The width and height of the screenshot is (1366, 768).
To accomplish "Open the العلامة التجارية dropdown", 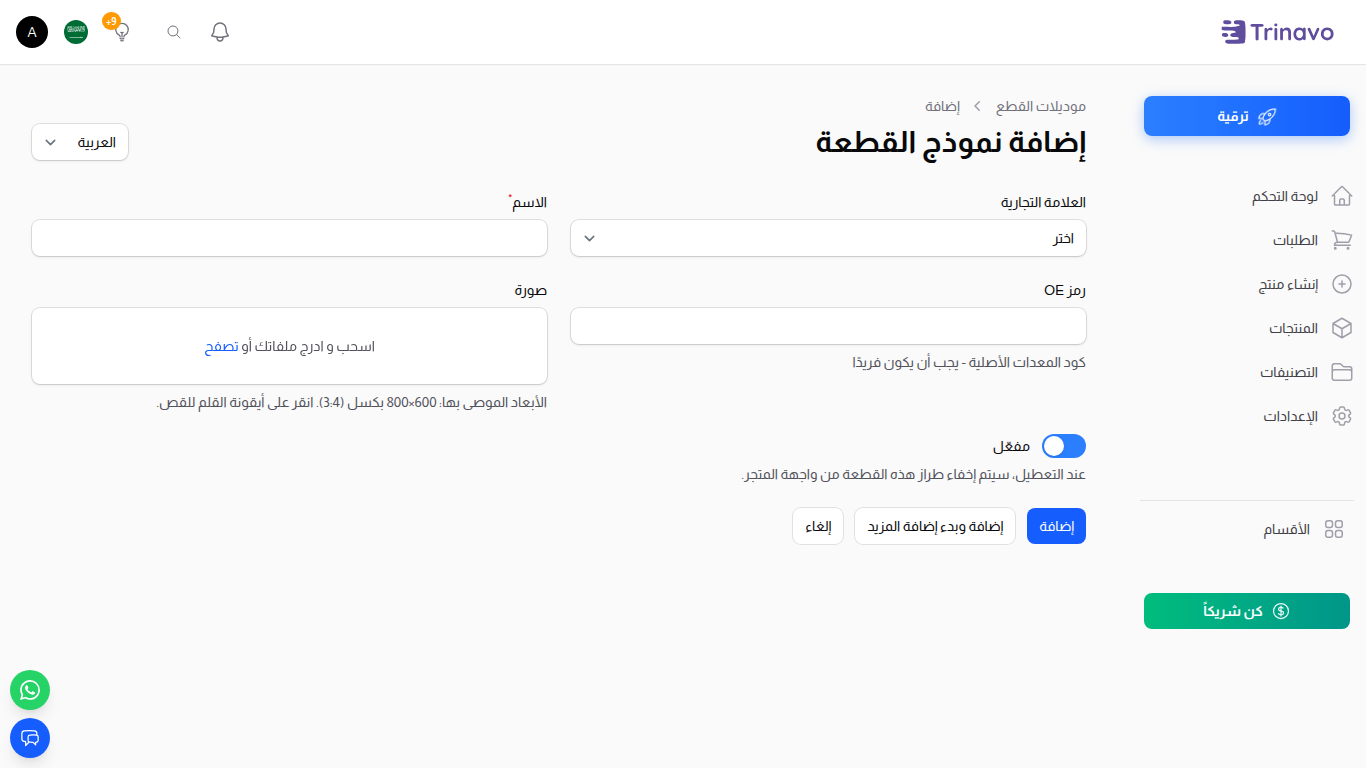I will tap(828, 238).
